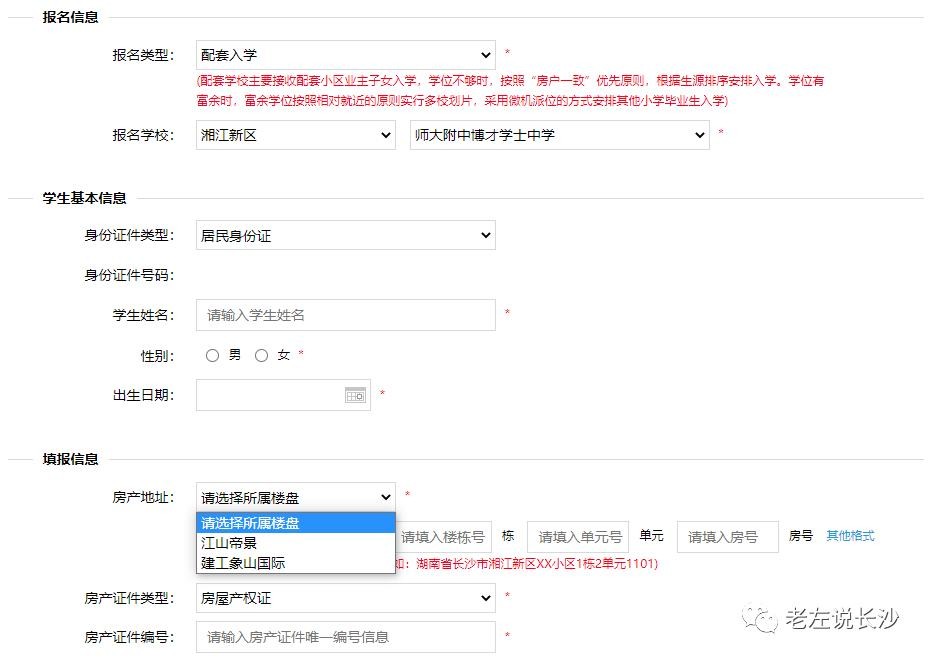
Task: Click the 出生日期 date input field
Action: 270,395
